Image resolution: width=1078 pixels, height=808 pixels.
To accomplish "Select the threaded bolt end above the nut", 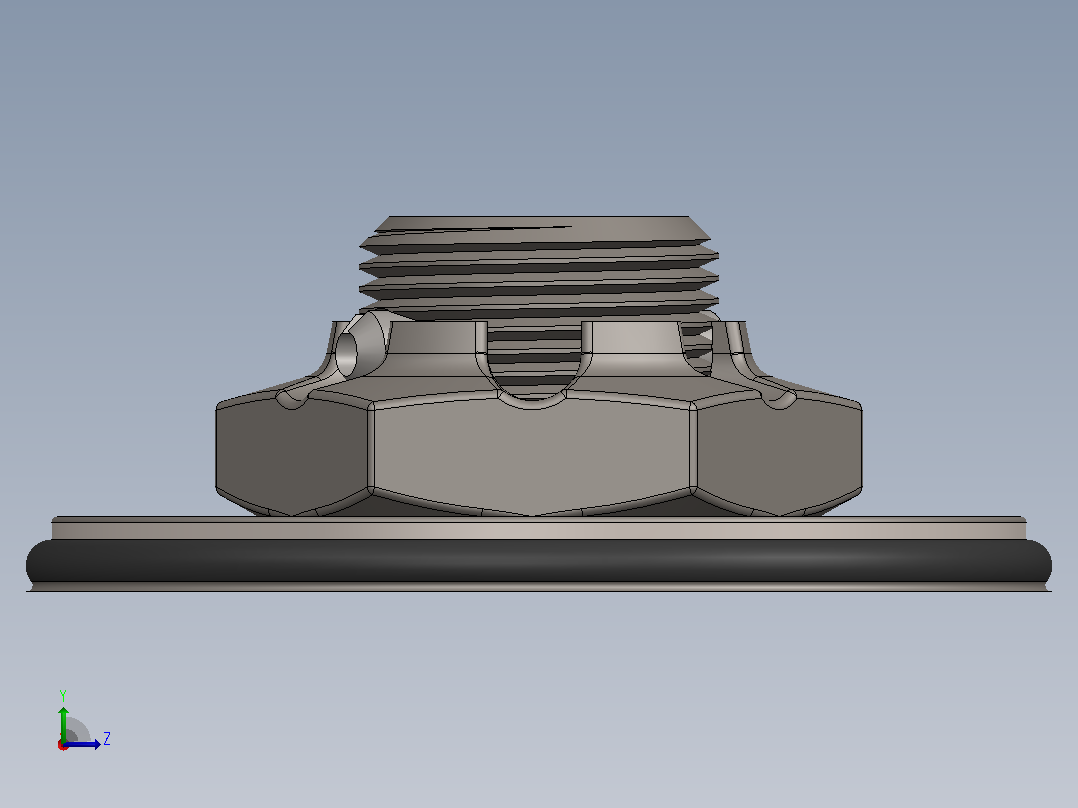I will (x=538, y=268).
